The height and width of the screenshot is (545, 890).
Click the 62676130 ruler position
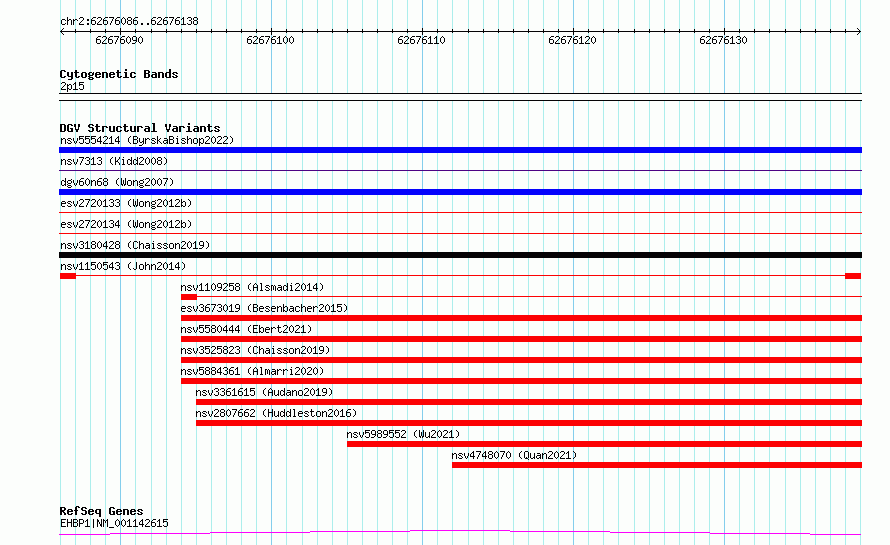[723, 40]
